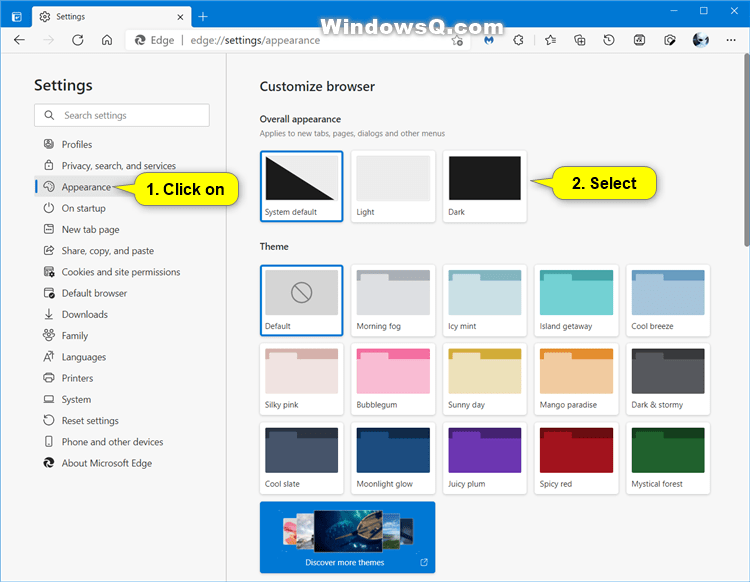
Task: Open Default browser settings
Action: 94,293
